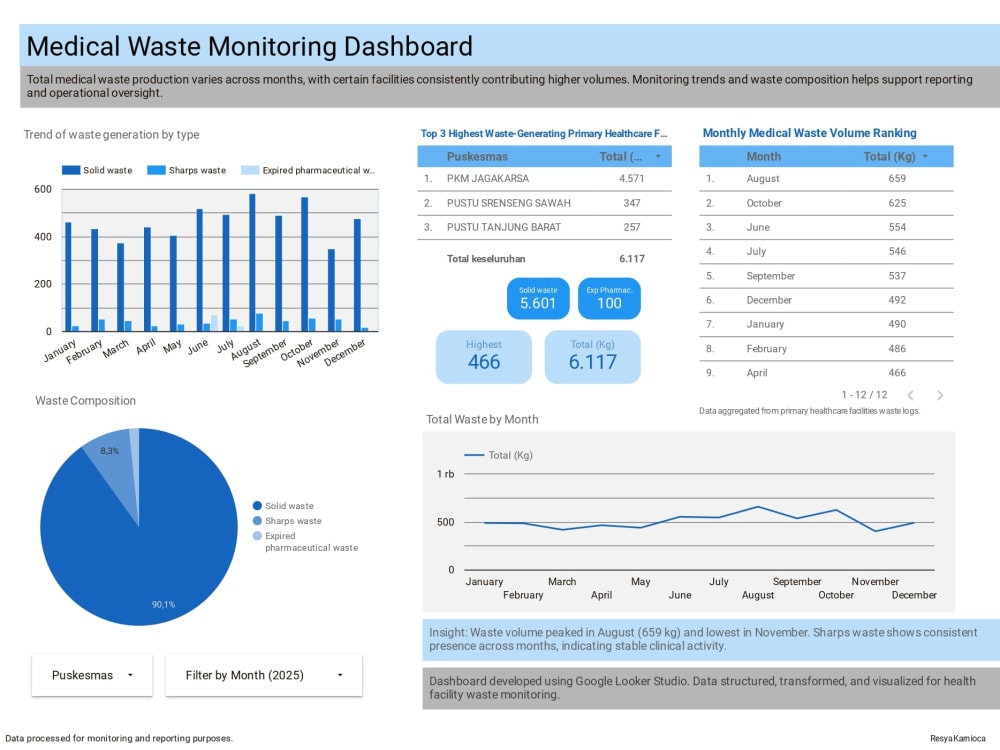Click the Insight text box about August peak
This screenshot has height=750, width=1000.
(711, 639)
